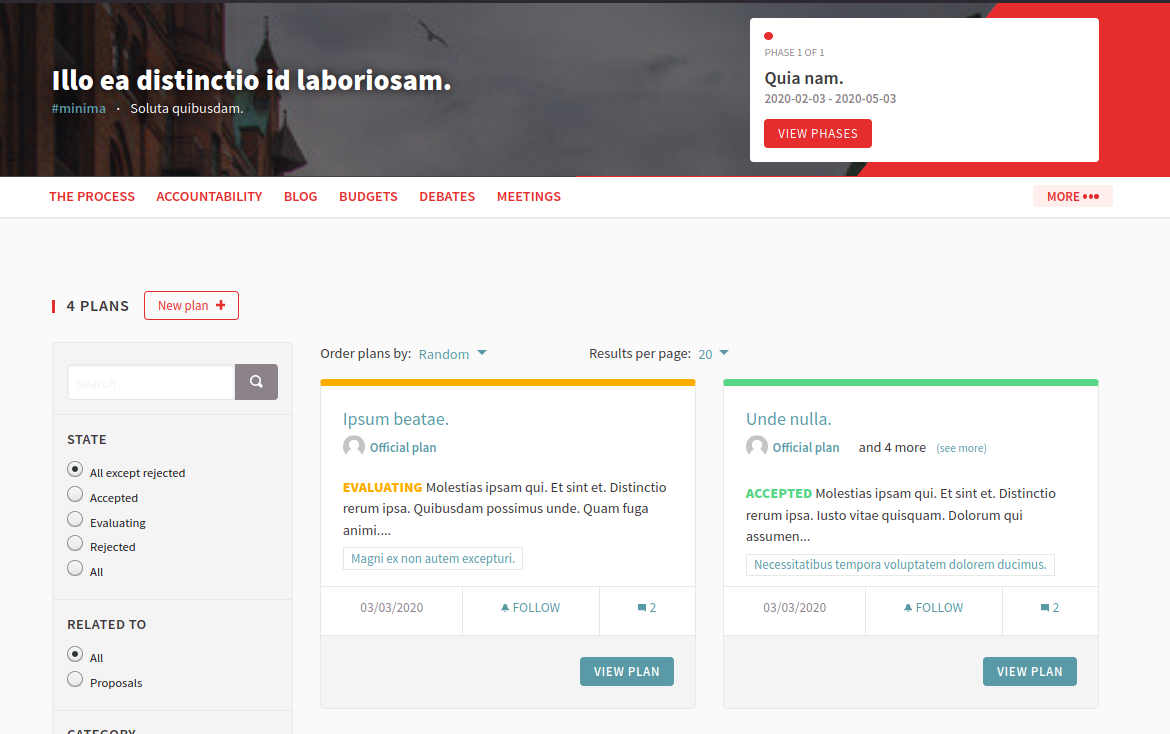
Task: Click the View Phases button
Action: click(817, 134)
